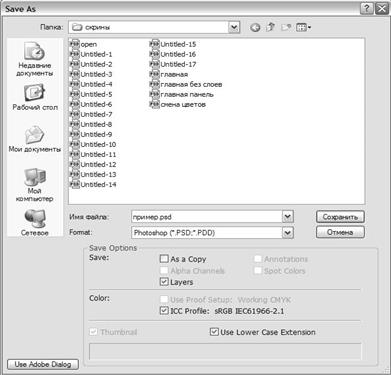The height and width of the screenshot is (375, 391).
Task: Go to the Рабочий стол places shortcut
Action: pos(35,98)
